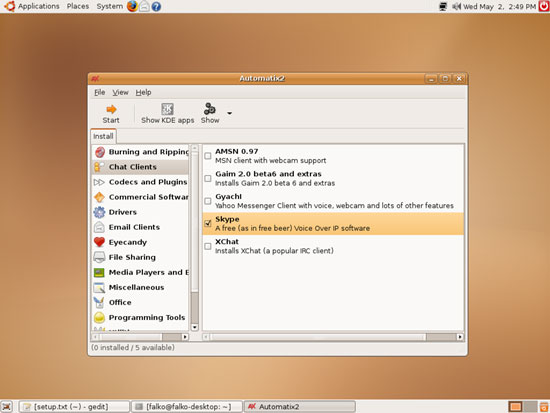The width and height of the screenshot is (550, 413).
Task: Click the mail launcher icon in panel
Action: click(x=145, y=6)
